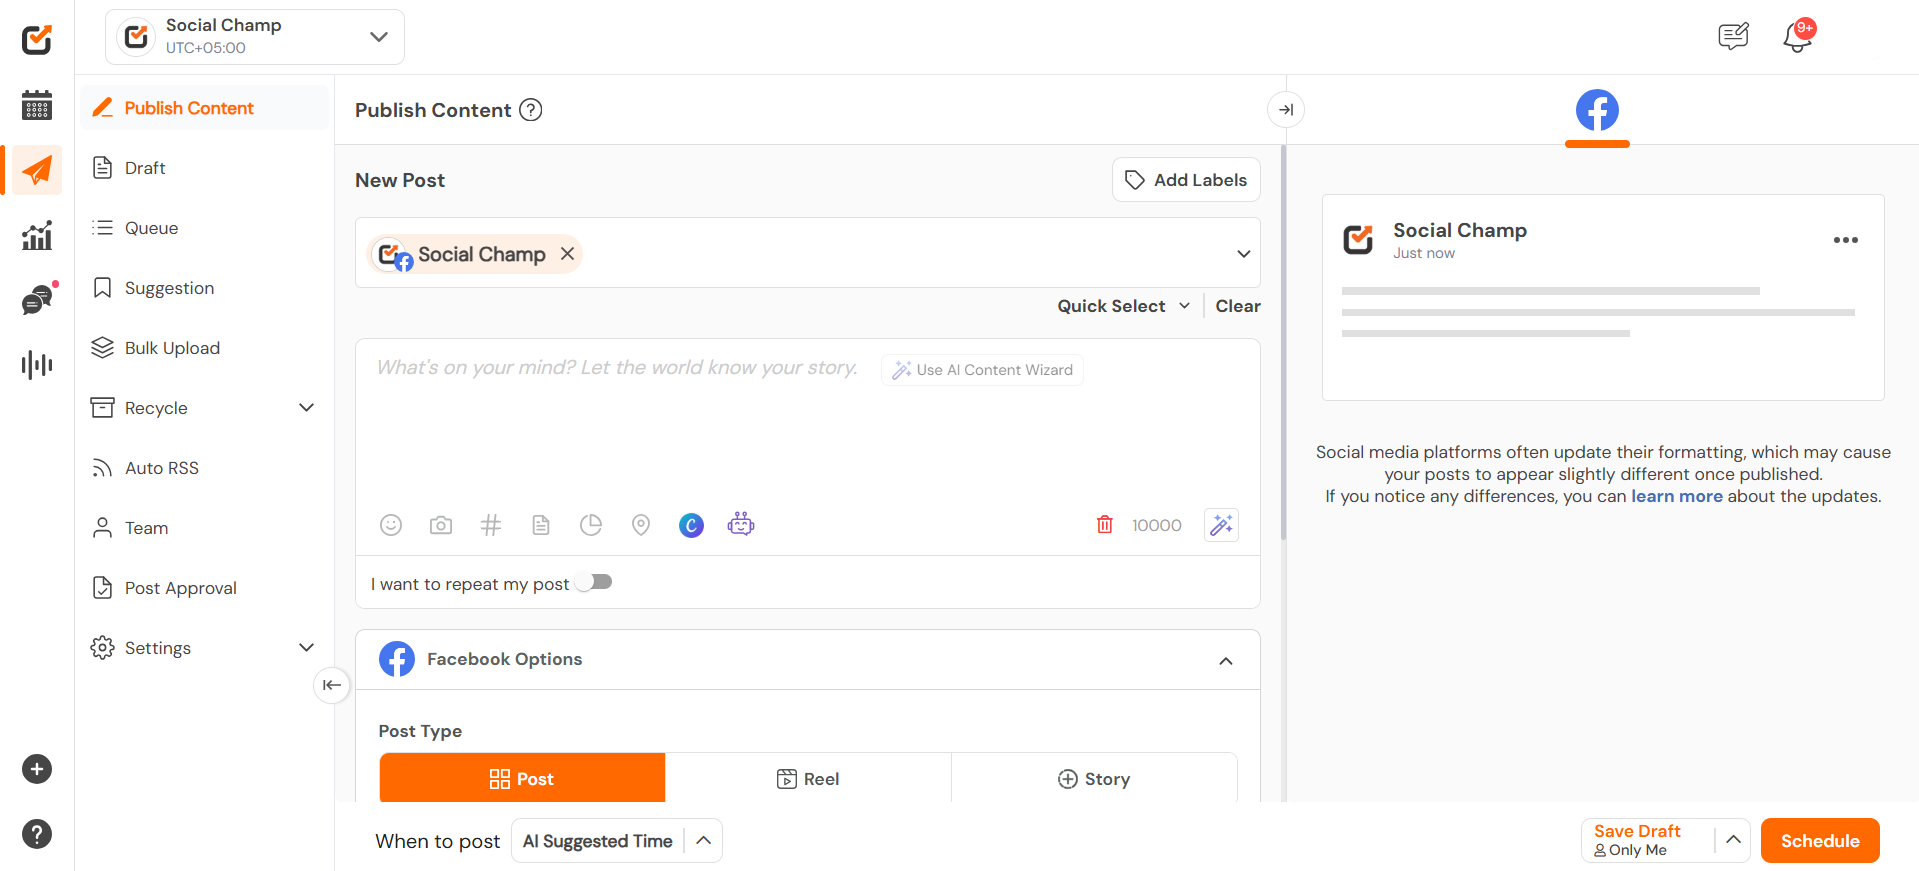1919x871 pixels.
Task: Click the Schedule button
Action: 1820,840
